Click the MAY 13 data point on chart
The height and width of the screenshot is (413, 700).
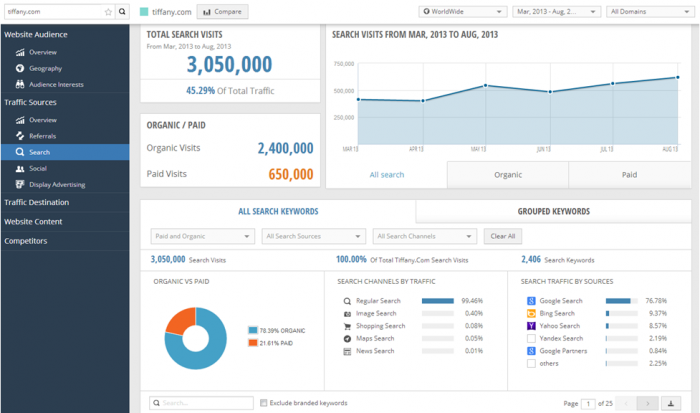(x=485, y=86)
